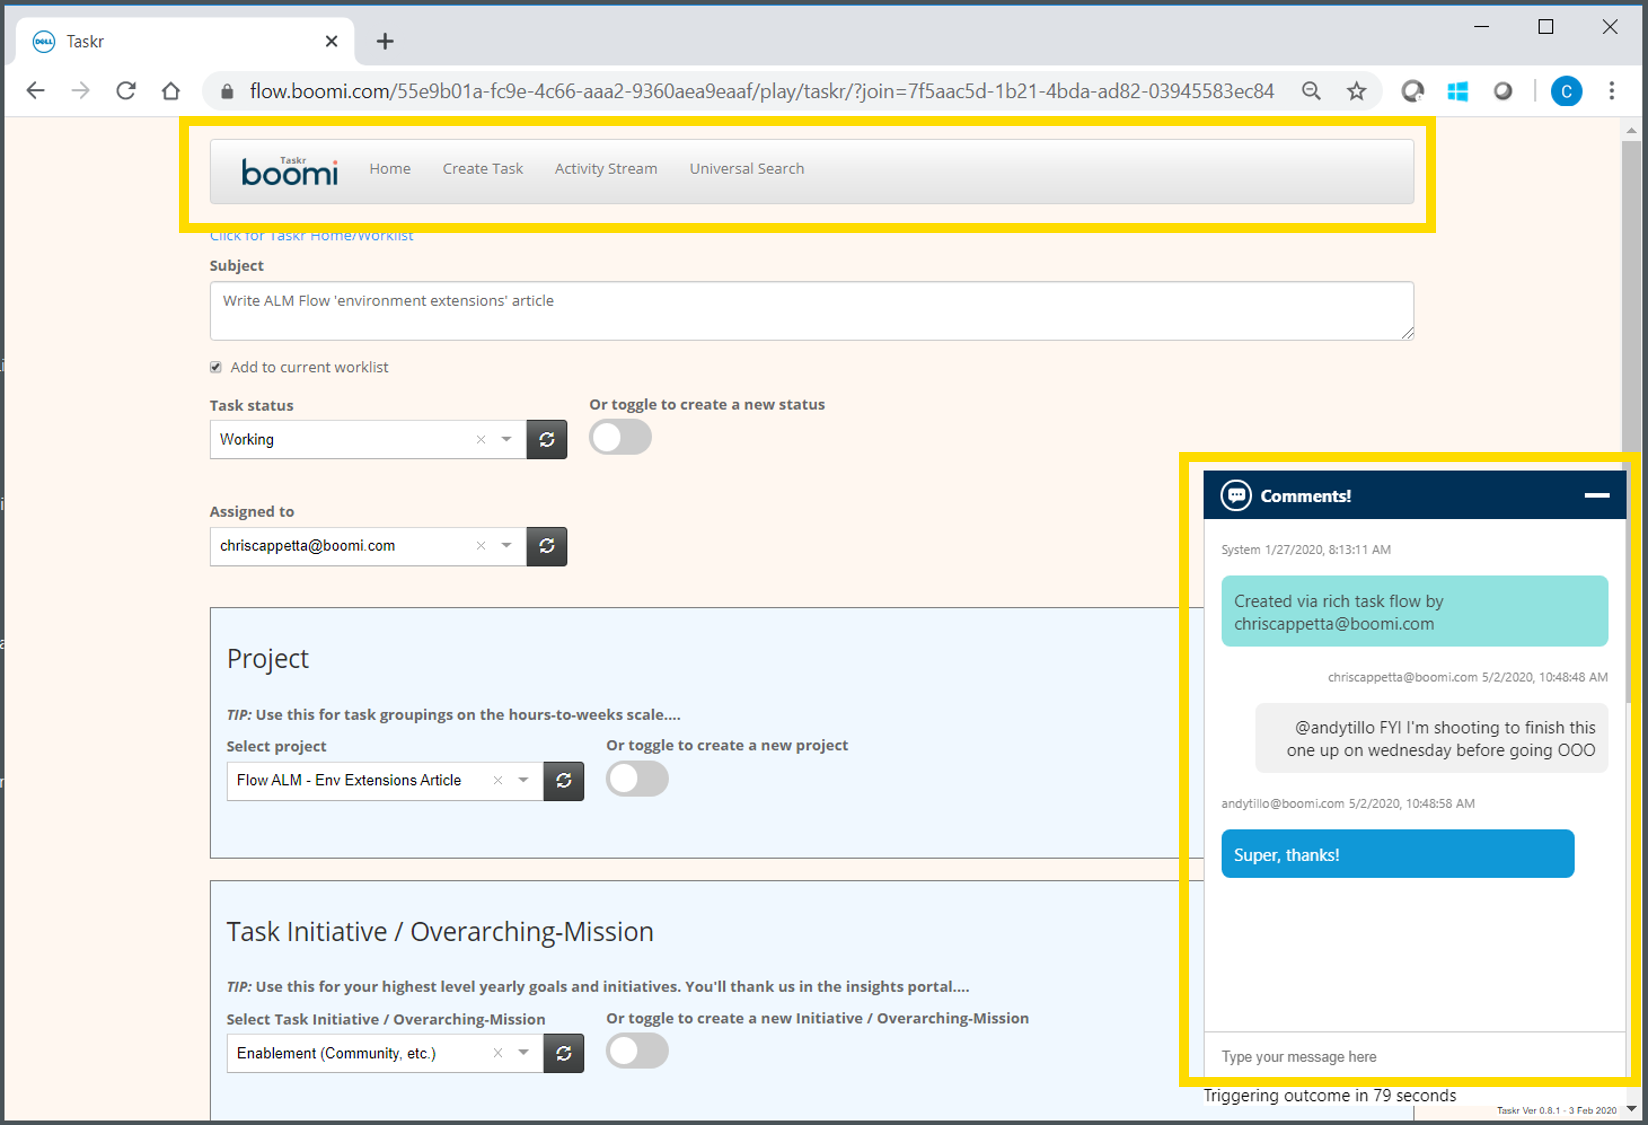
Task: Refresh the Task status options
Action: 546,439
